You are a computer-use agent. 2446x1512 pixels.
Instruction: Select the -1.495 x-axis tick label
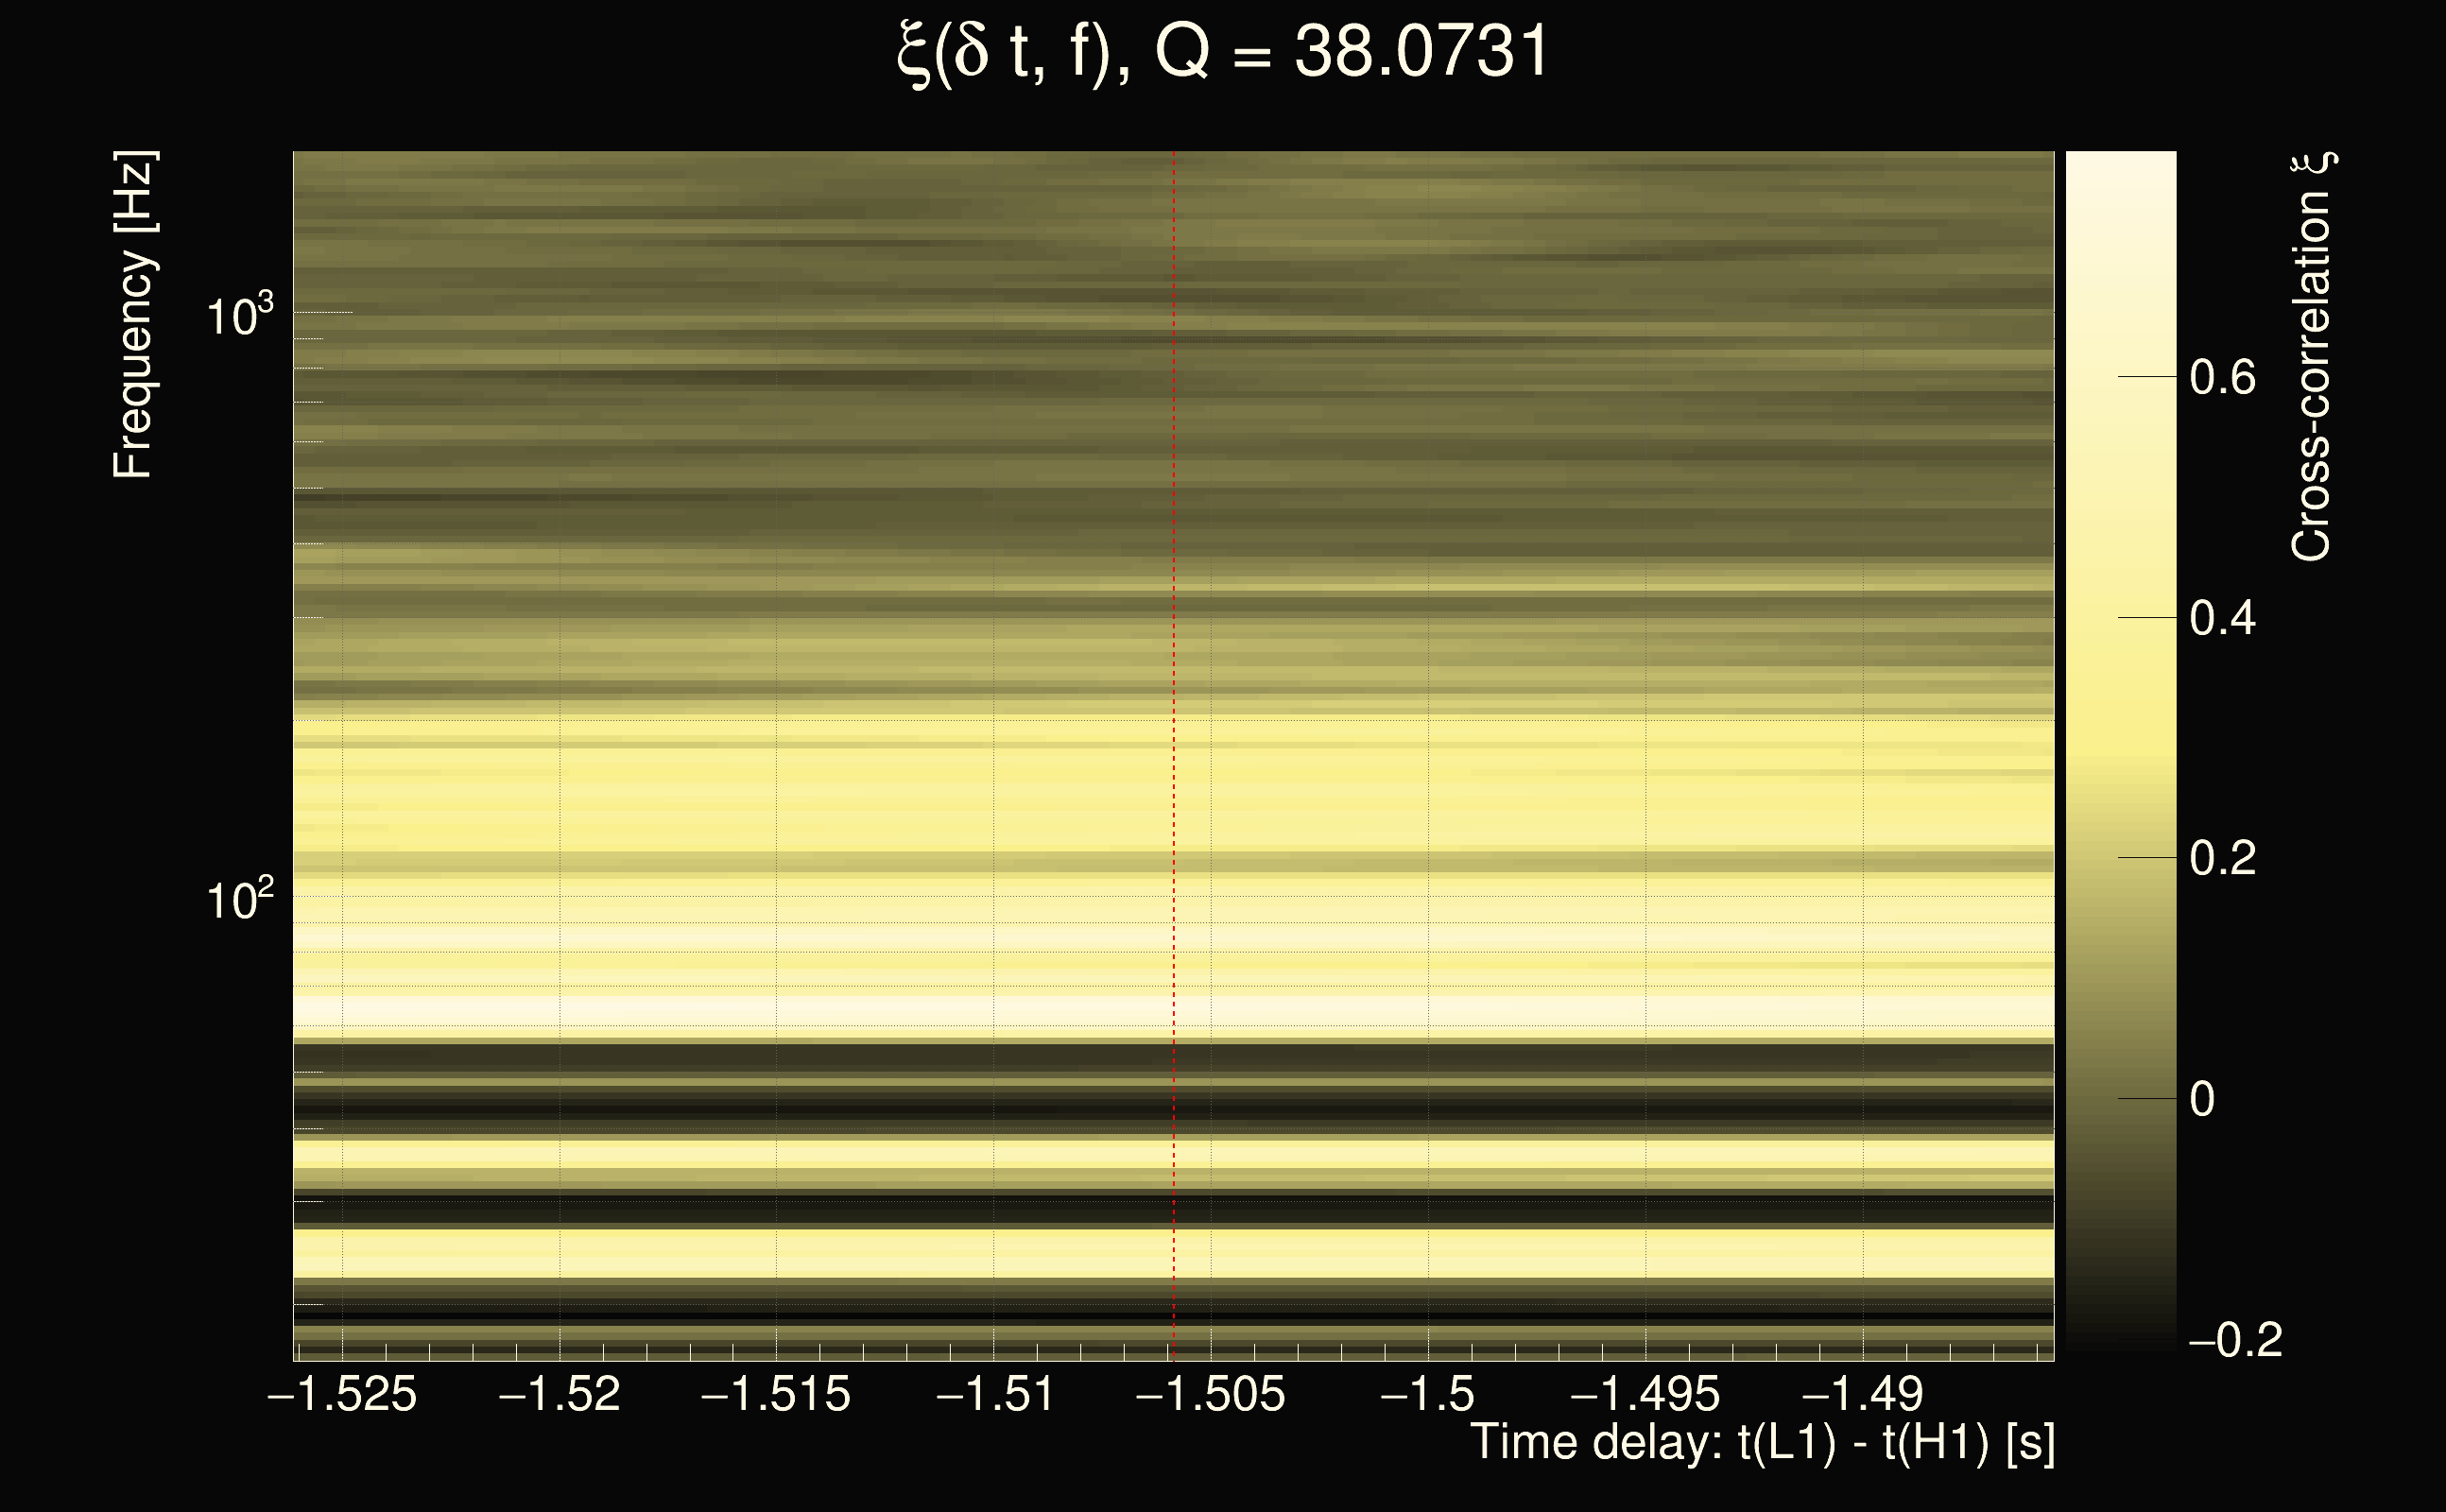tap(1645, 1394)
